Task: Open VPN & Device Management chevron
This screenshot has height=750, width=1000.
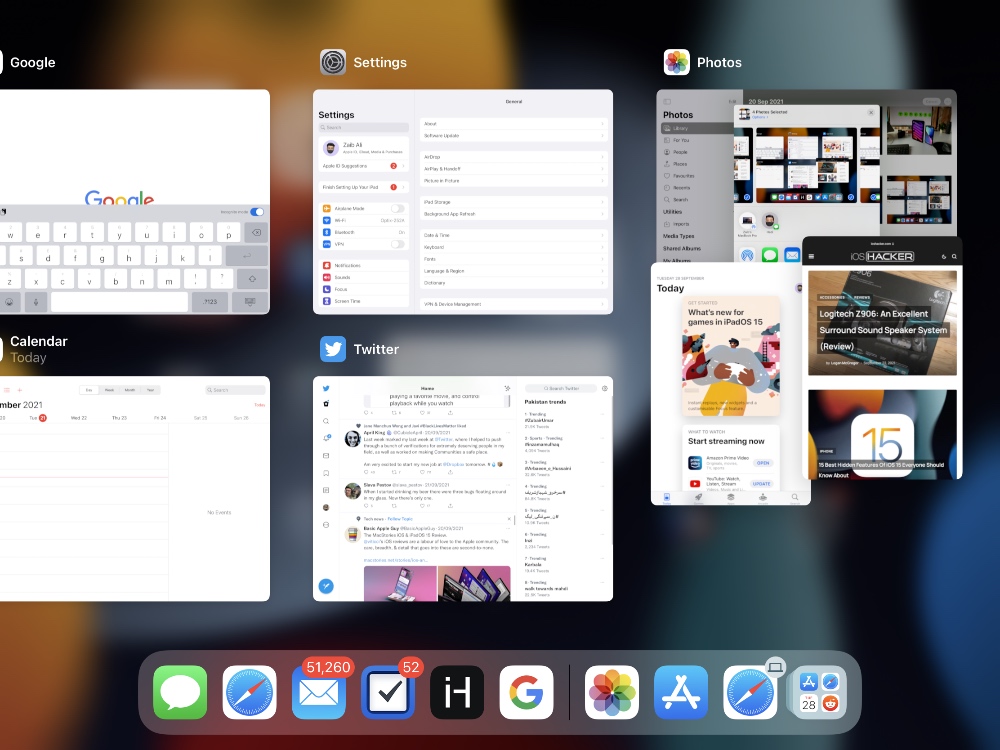Action: click(x=602, y=304)
